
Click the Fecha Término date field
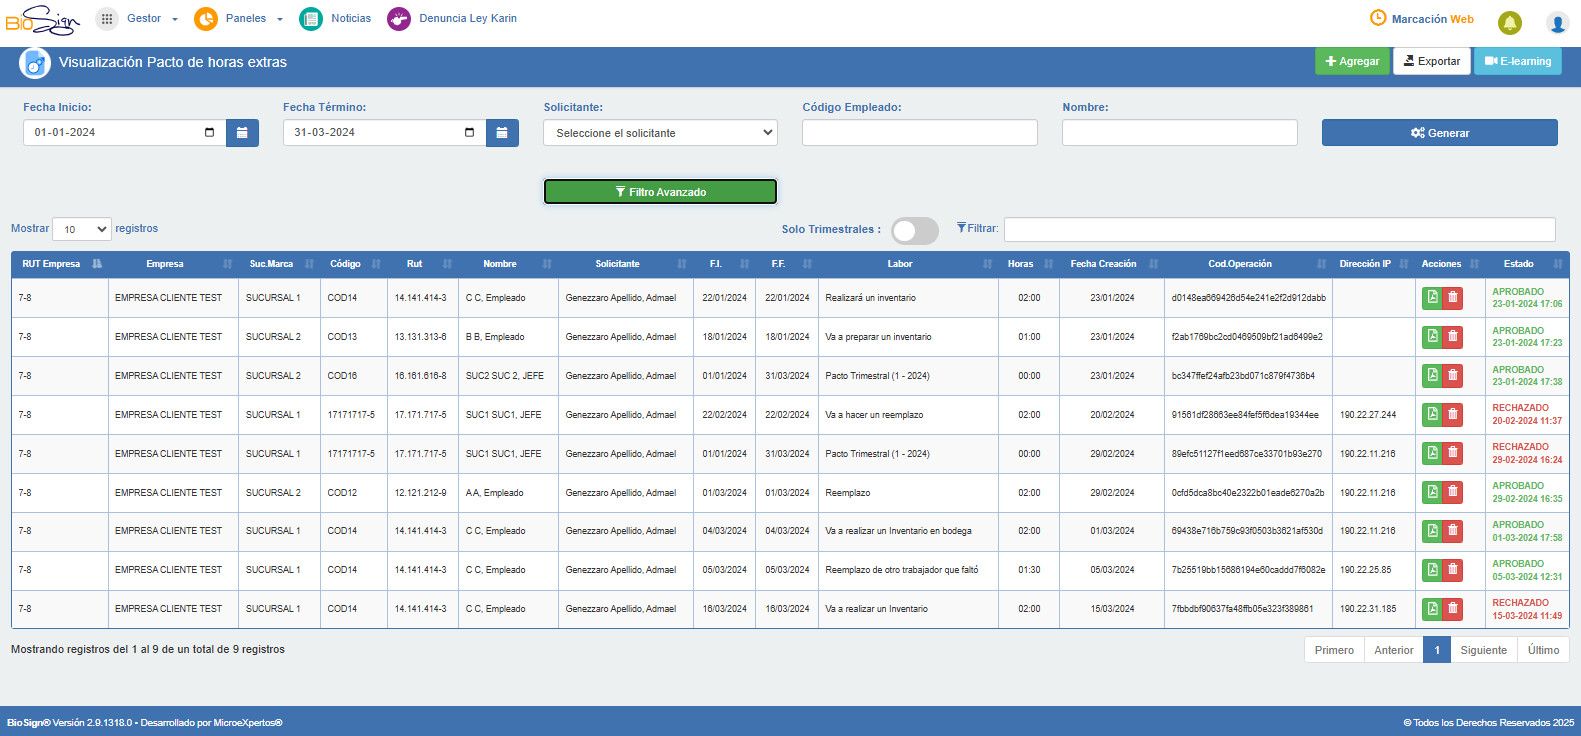384,133
